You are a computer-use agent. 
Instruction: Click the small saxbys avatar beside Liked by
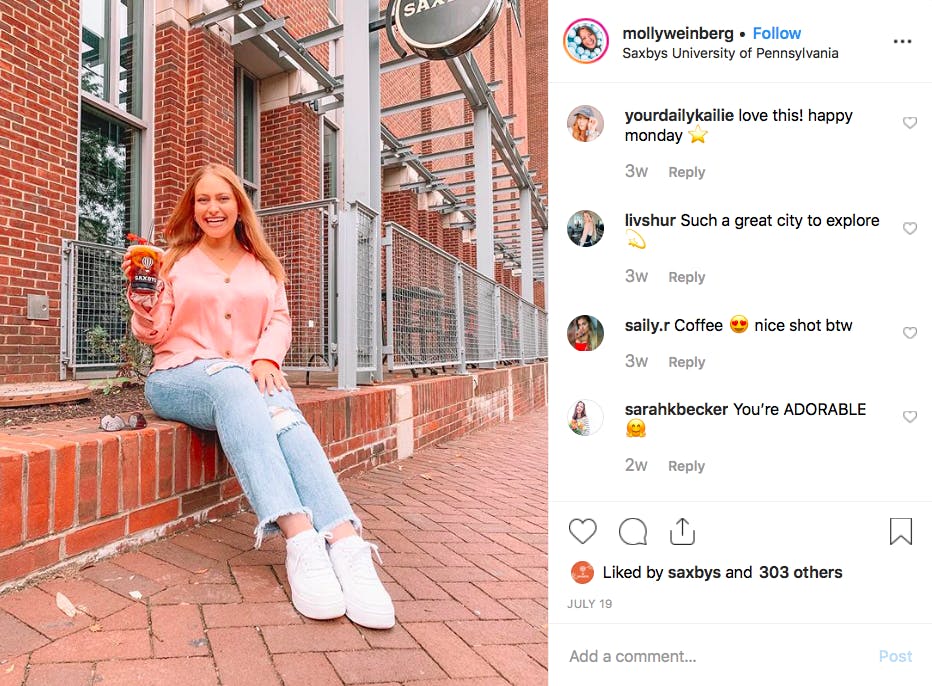click(582, 572)
